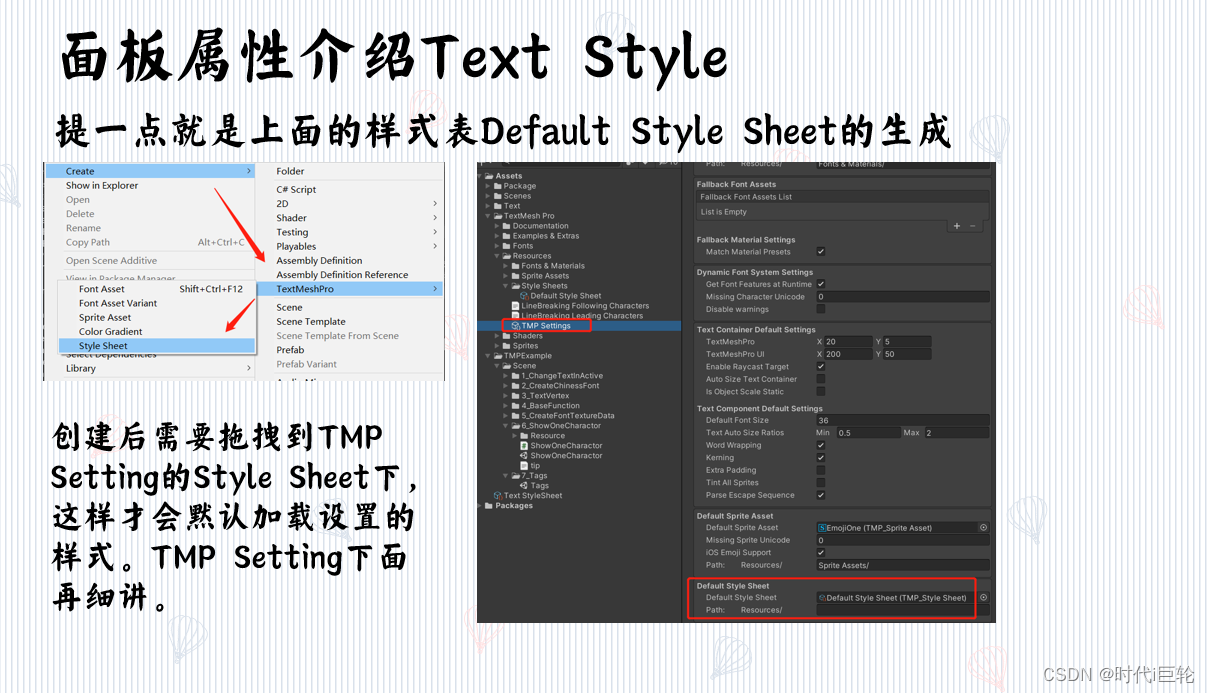Image resolution: width=1210 pixels, height=693 pixels.
Task: Click the Resource folder icon under 6_ShowOneCharactor
Action: coord(524,435)
